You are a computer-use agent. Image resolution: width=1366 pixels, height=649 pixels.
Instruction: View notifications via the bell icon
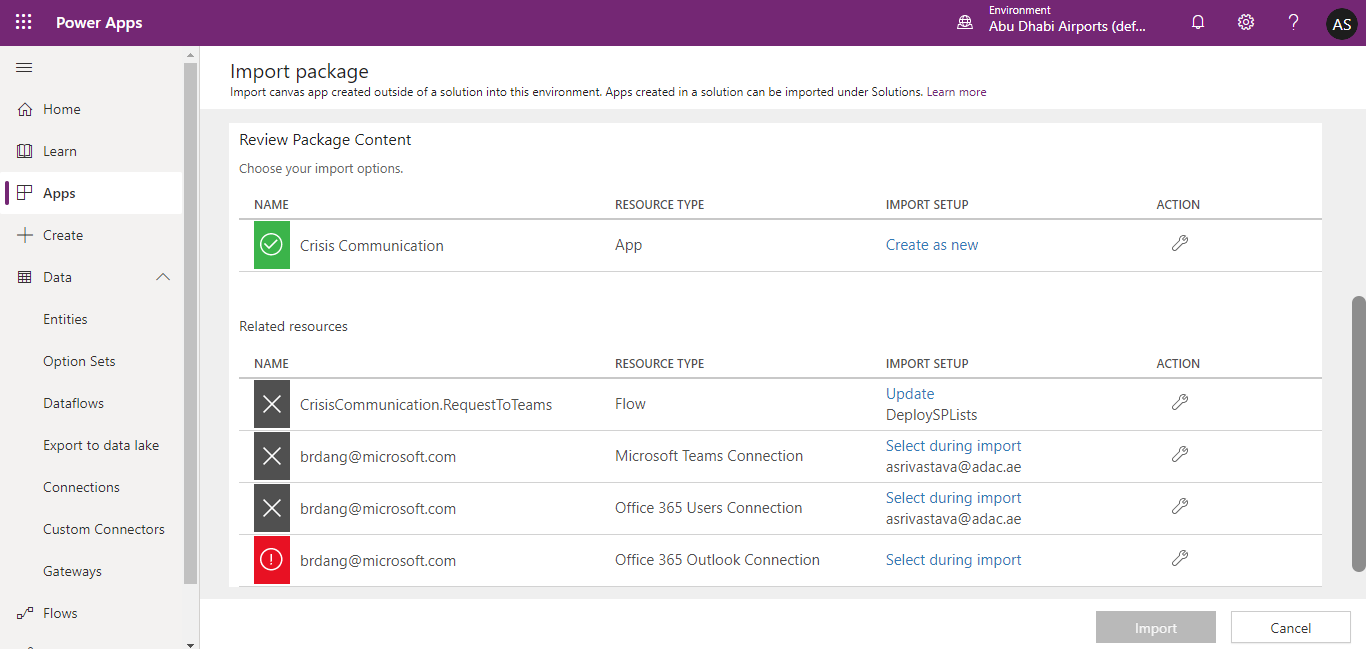coord(1197,22)
